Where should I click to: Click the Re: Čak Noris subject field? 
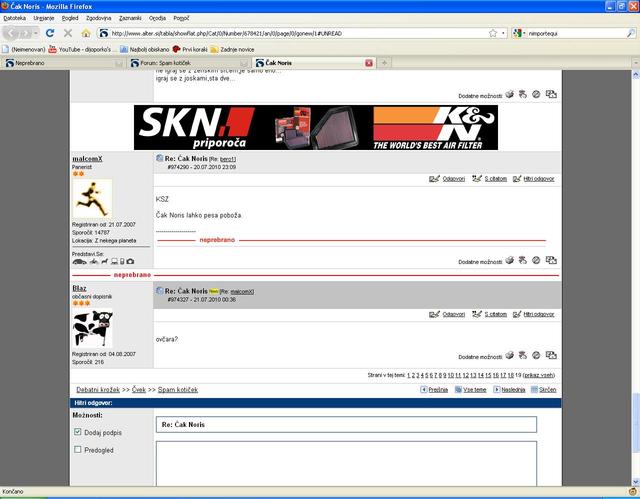[346, 424]
